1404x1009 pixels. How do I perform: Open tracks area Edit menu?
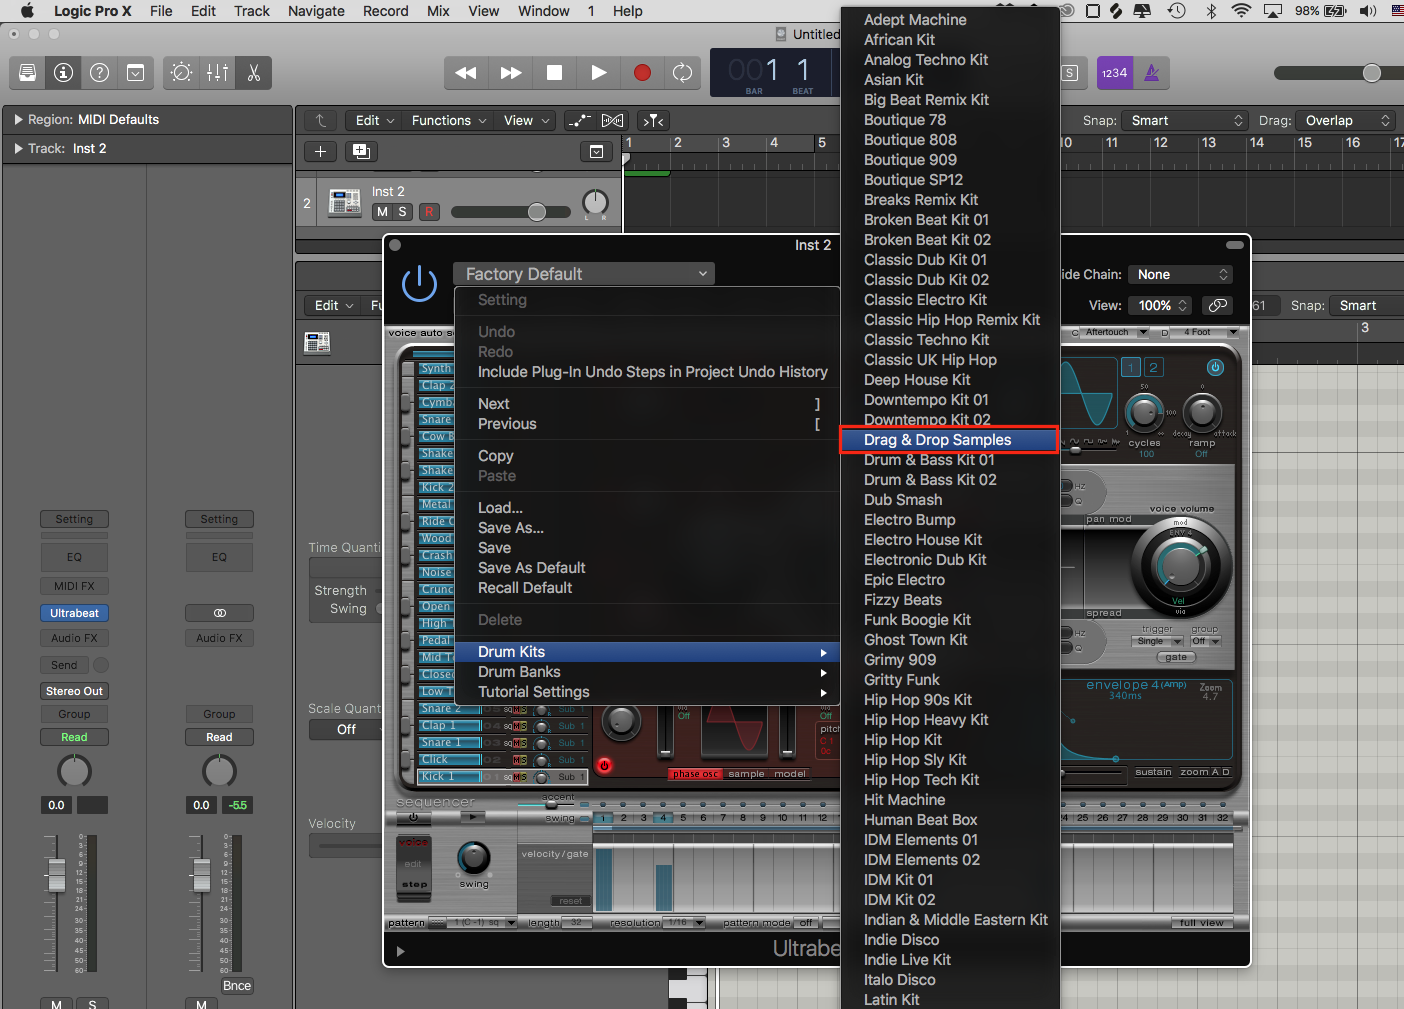375,121
